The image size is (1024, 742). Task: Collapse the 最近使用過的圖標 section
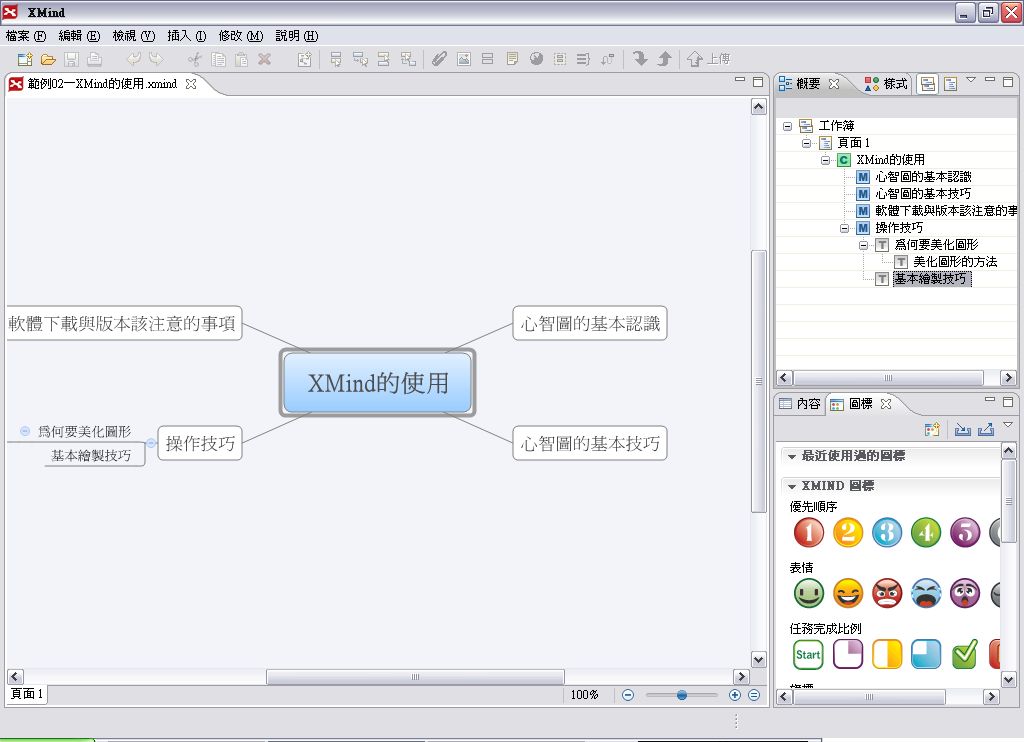(792, 457)
